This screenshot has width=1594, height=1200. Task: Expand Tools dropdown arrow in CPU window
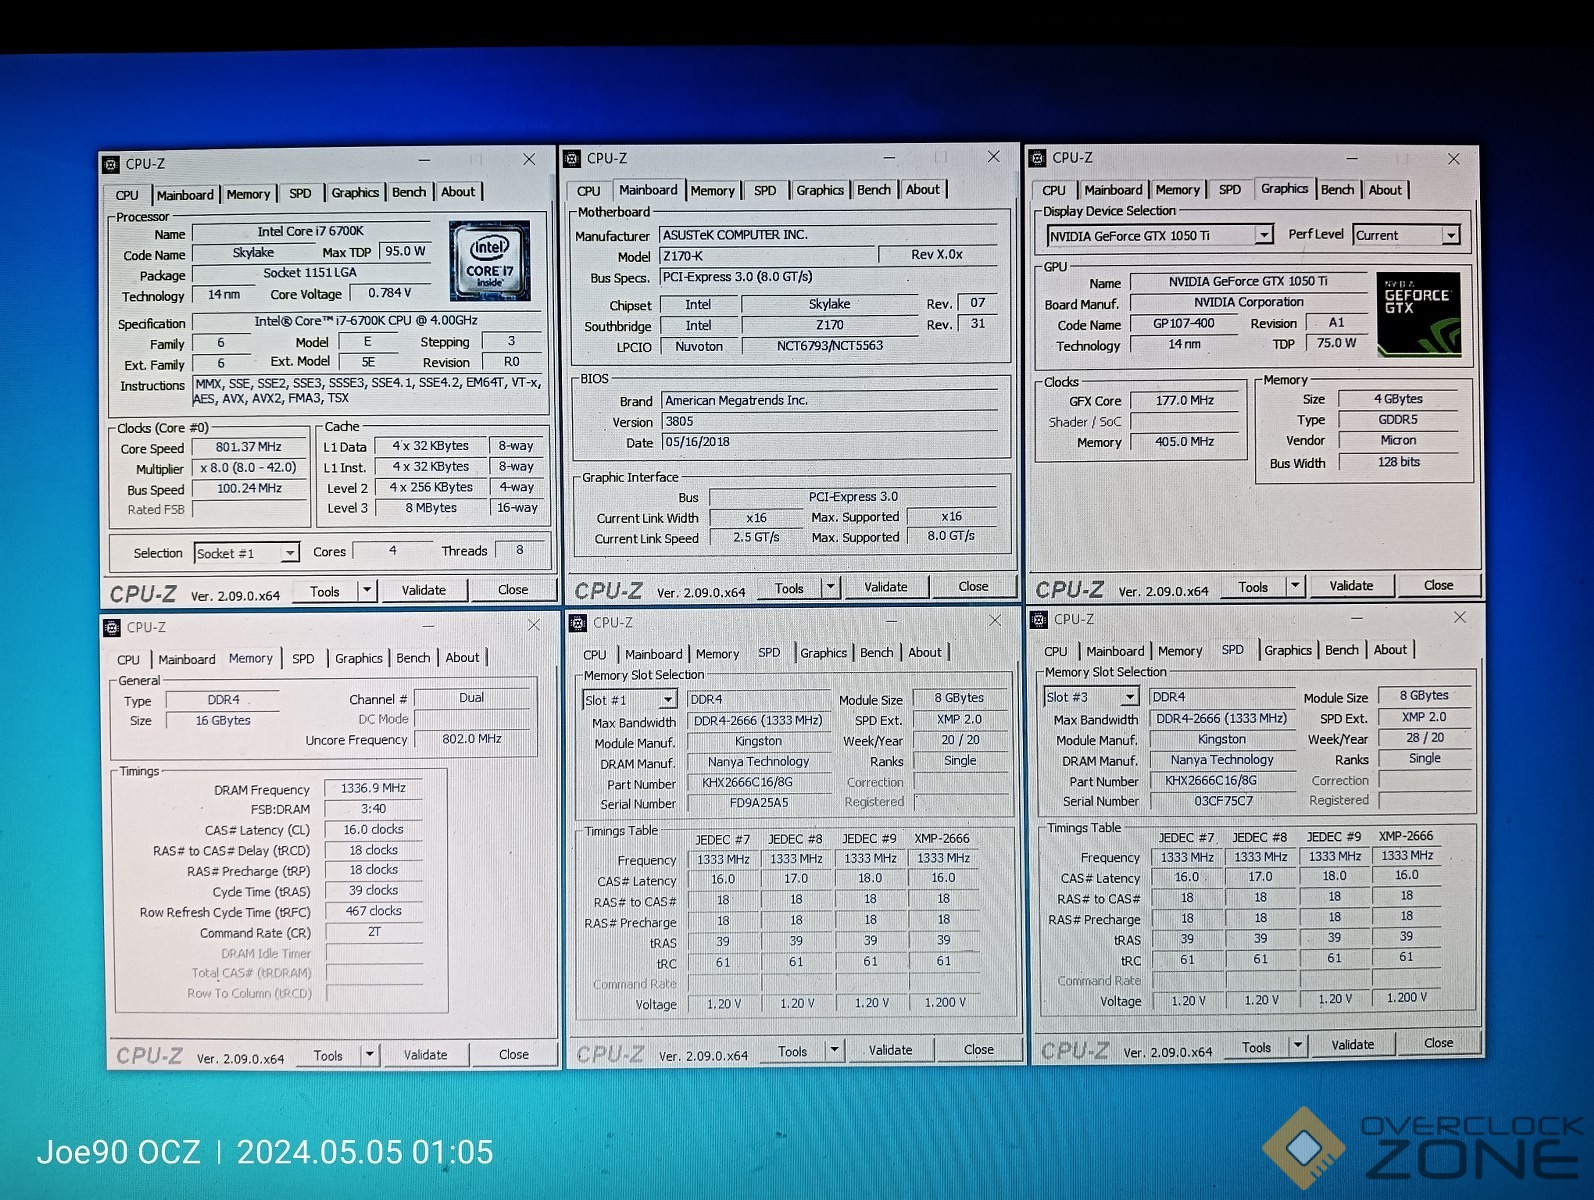(367, 590)
